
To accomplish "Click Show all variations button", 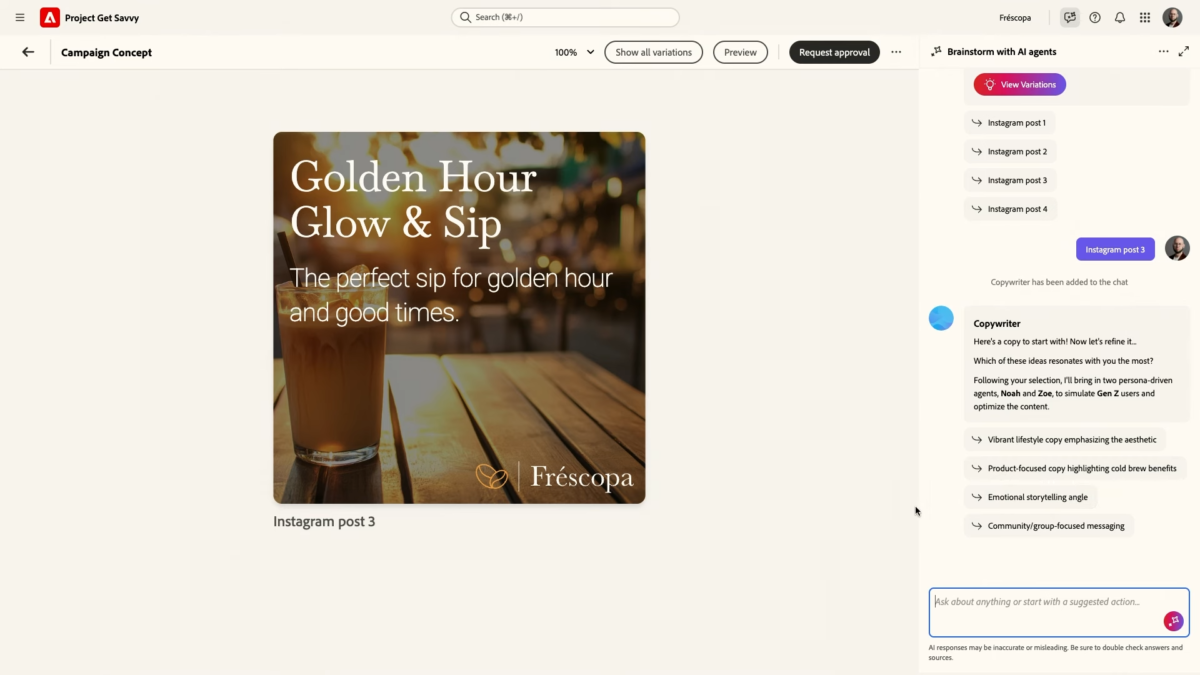I will (x=653, y=52).
